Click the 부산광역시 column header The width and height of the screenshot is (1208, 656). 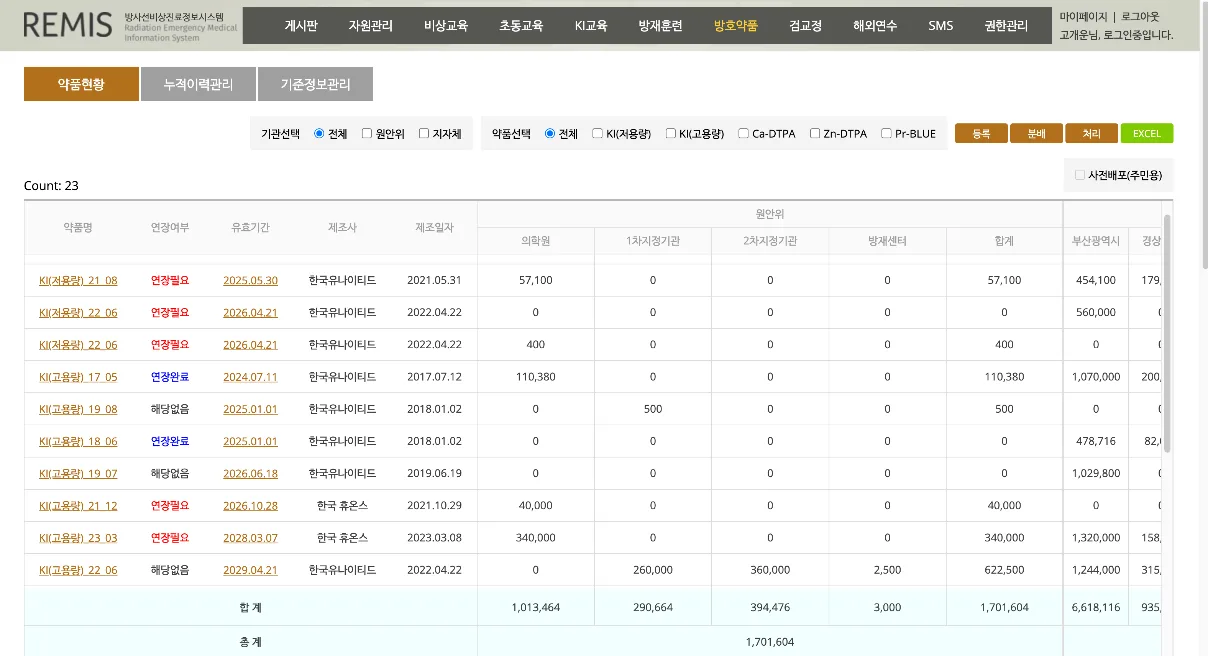[1096, 240]
